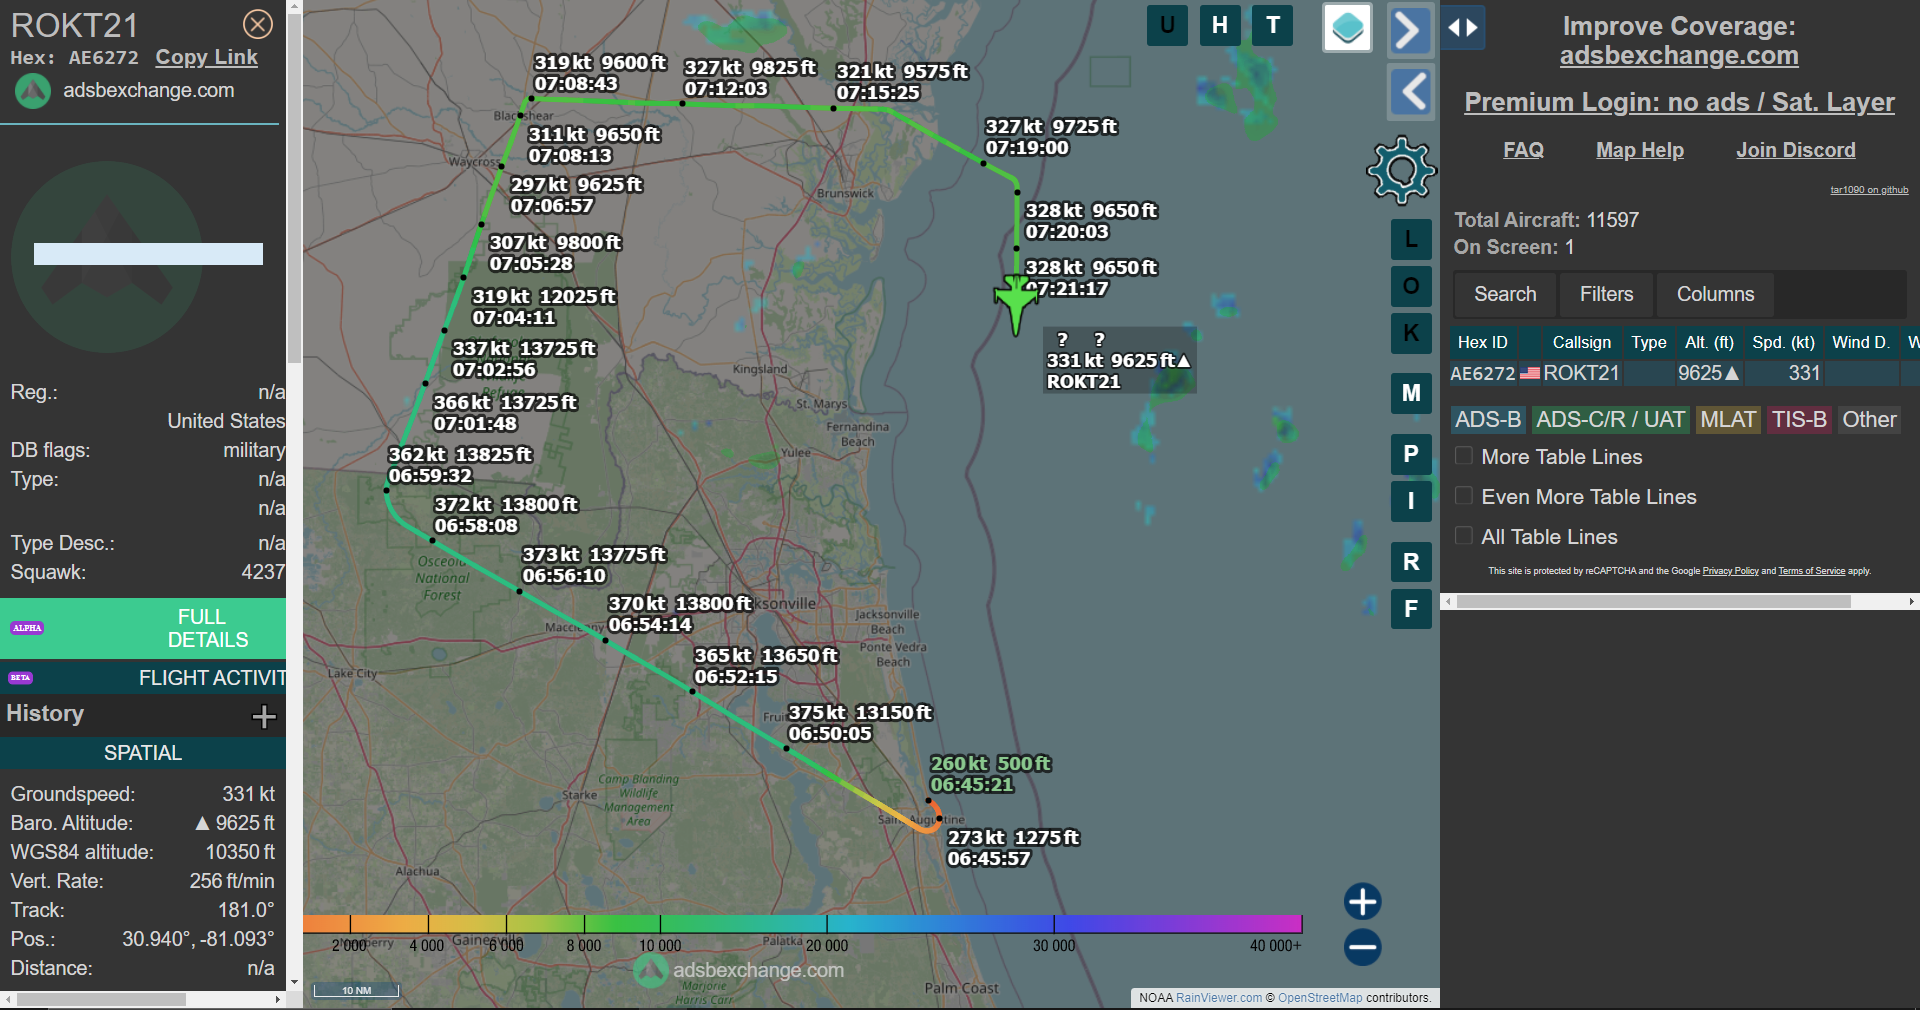
Task: Click Premium Login link
Action: [1679, 102]
